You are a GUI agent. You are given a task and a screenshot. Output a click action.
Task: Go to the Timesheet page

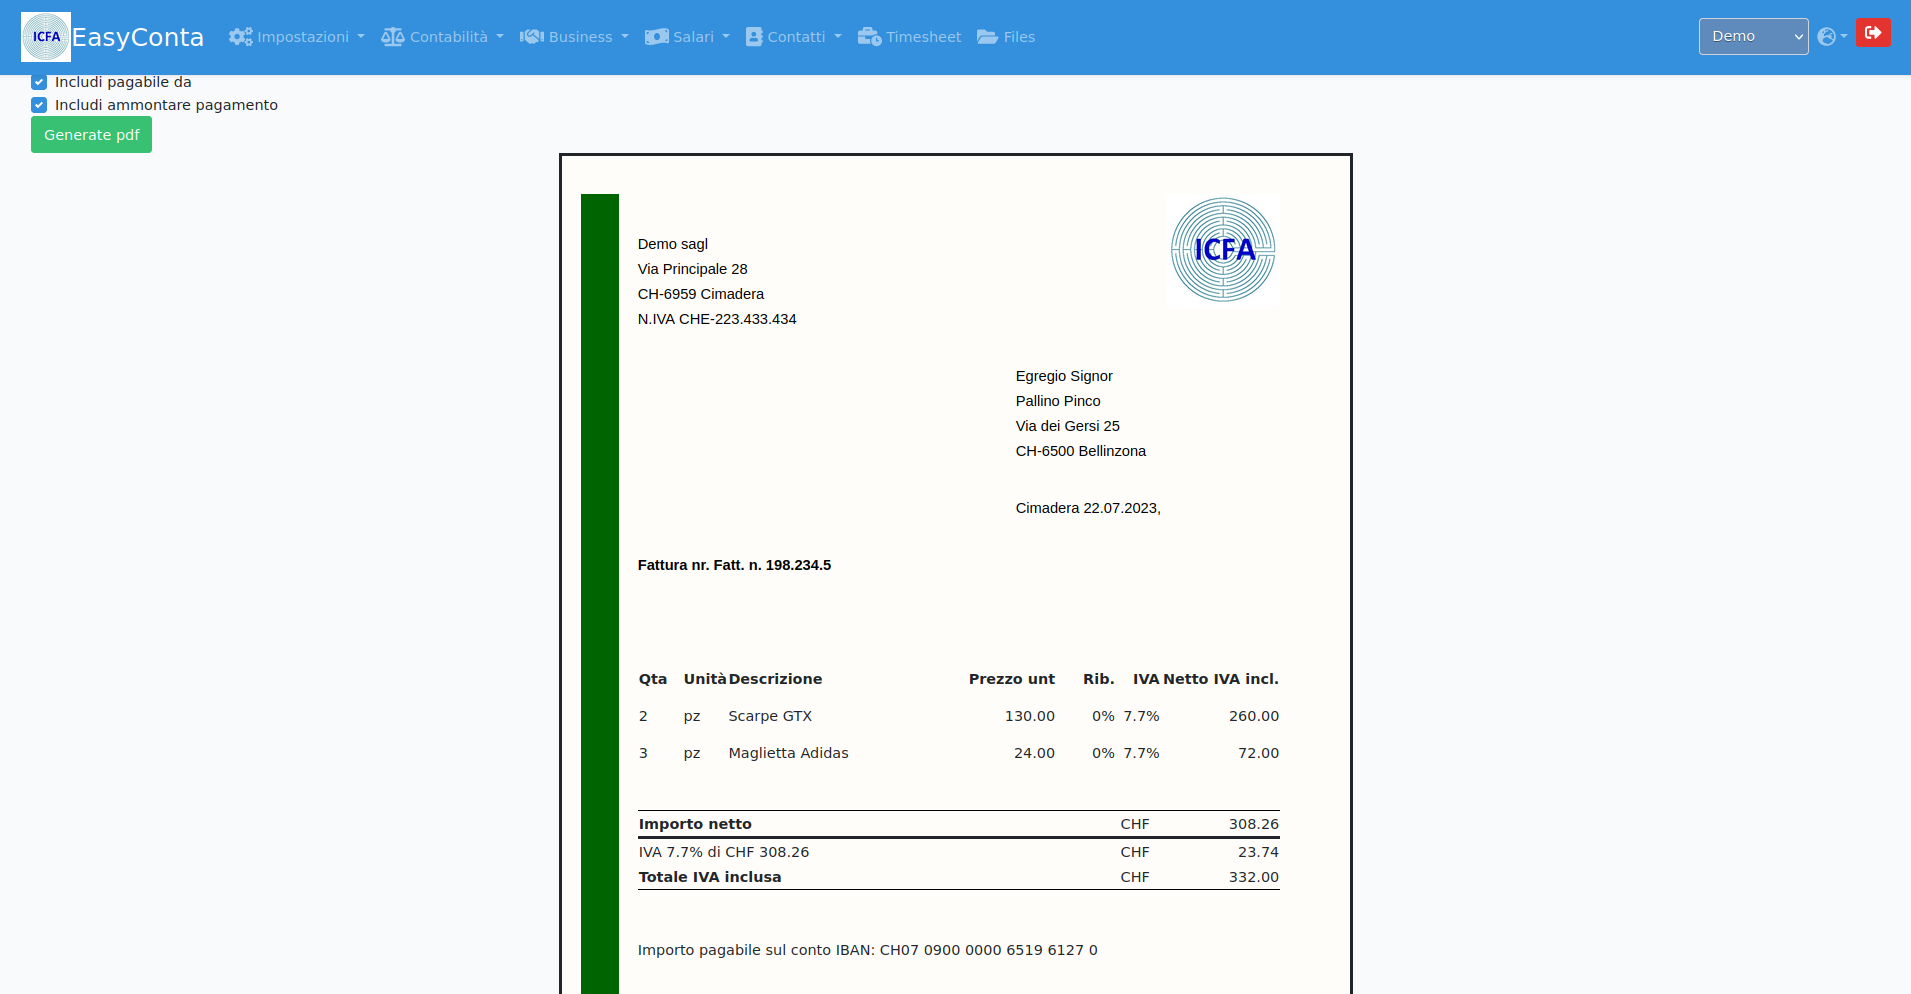910,37
